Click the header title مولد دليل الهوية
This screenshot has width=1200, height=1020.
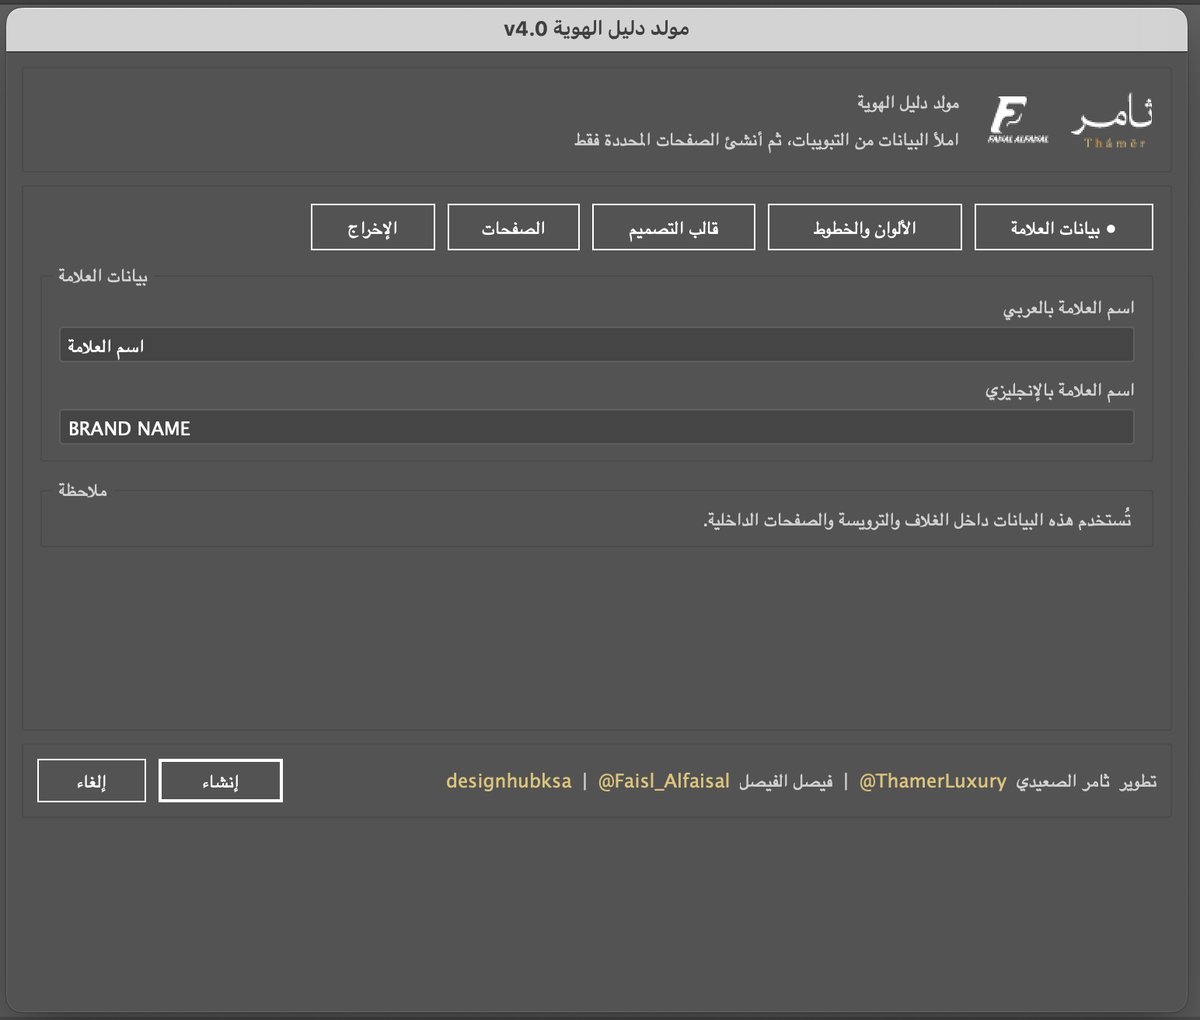point(908,103)
